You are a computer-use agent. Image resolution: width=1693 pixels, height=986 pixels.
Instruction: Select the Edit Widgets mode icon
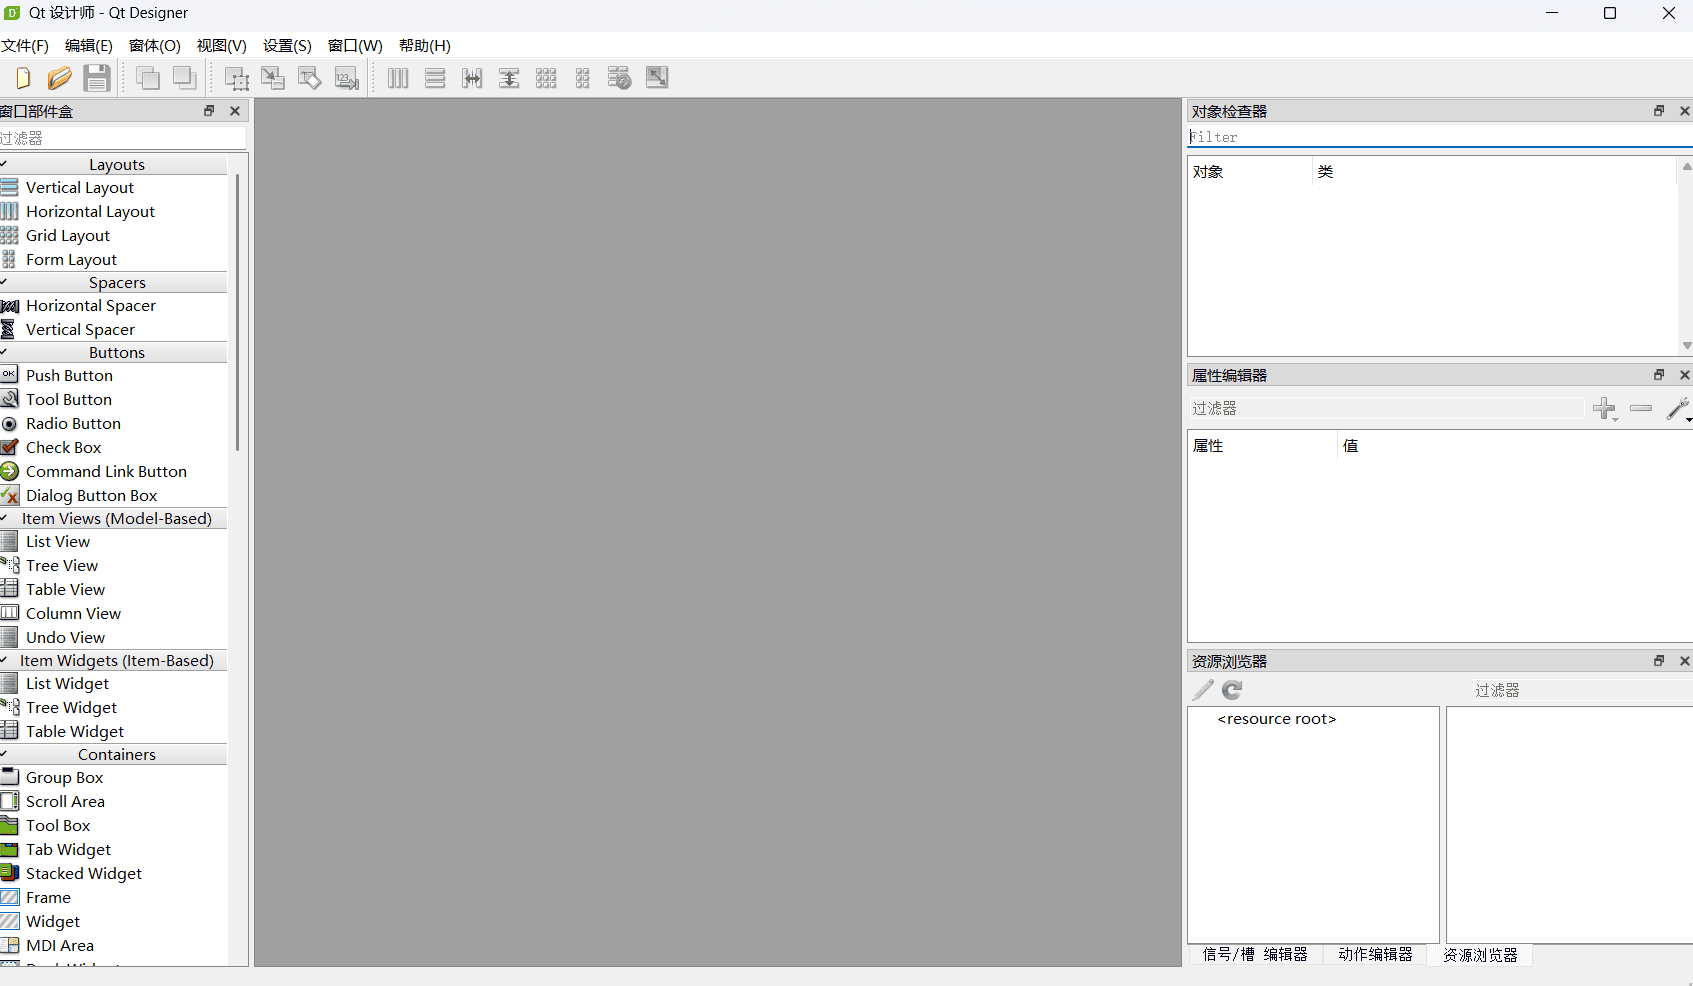point(237,78)
